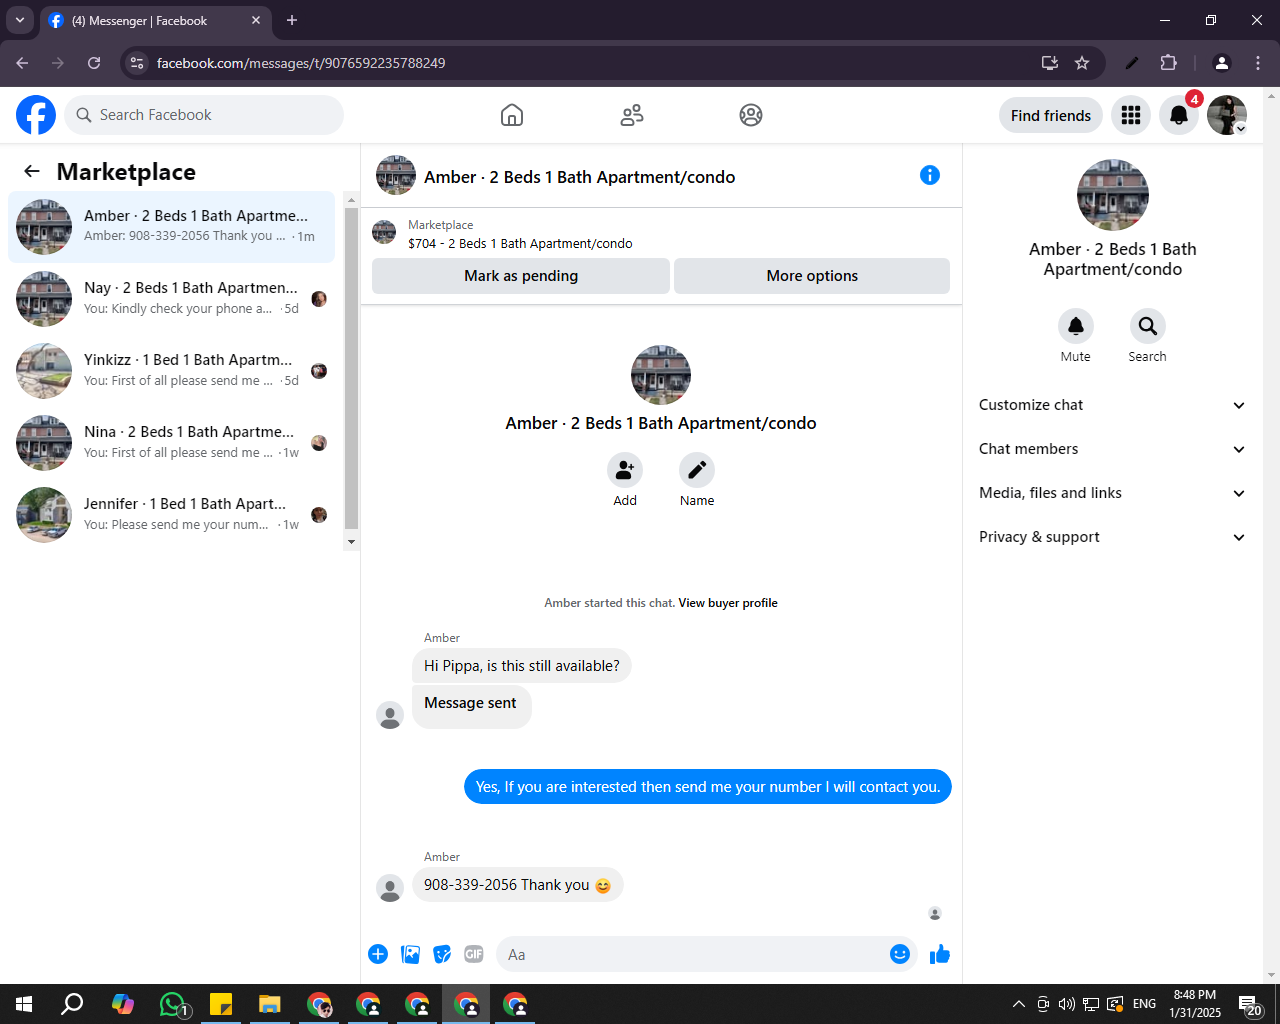This screenshot has height=1024, width=1280.
Task: Open File Explorer from the taskbar
Action: point(269,1004)
